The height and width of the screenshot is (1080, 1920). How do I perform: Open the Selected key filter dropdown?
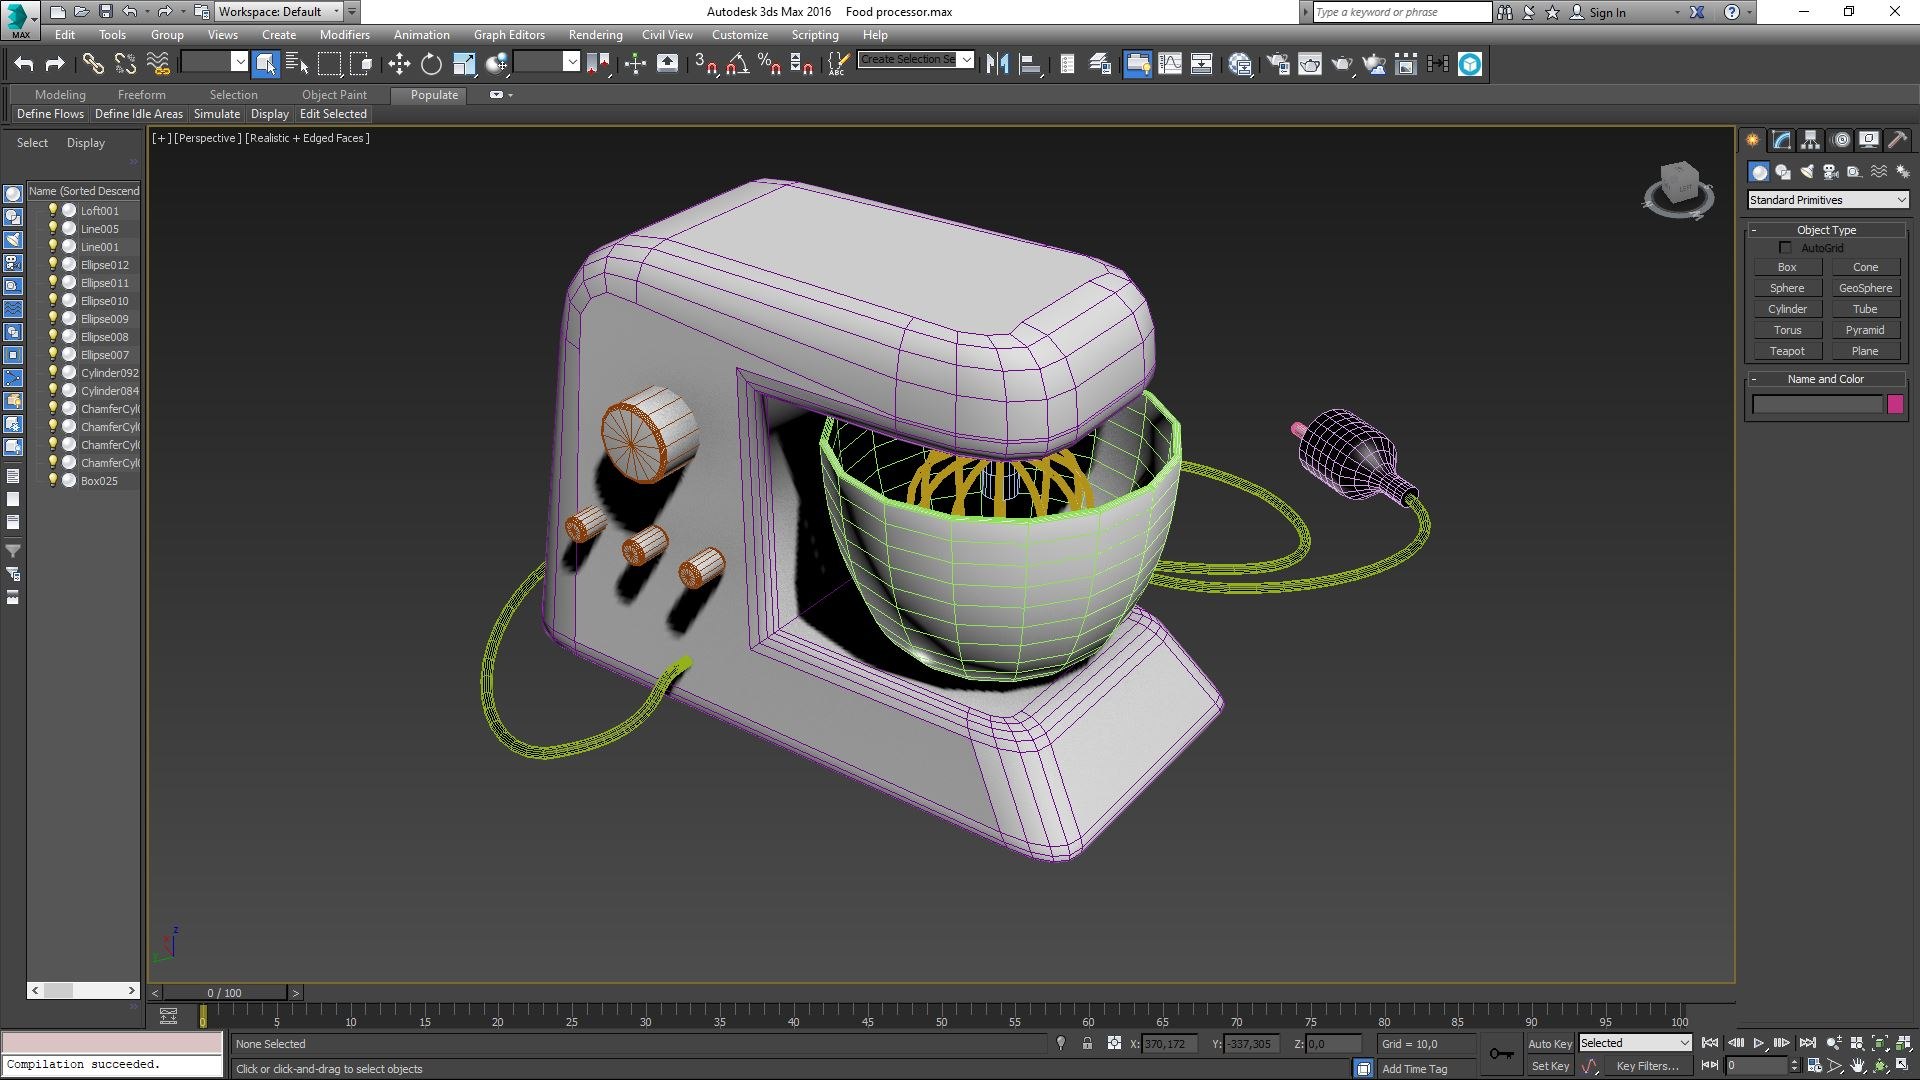(x=1635, y=1043)
